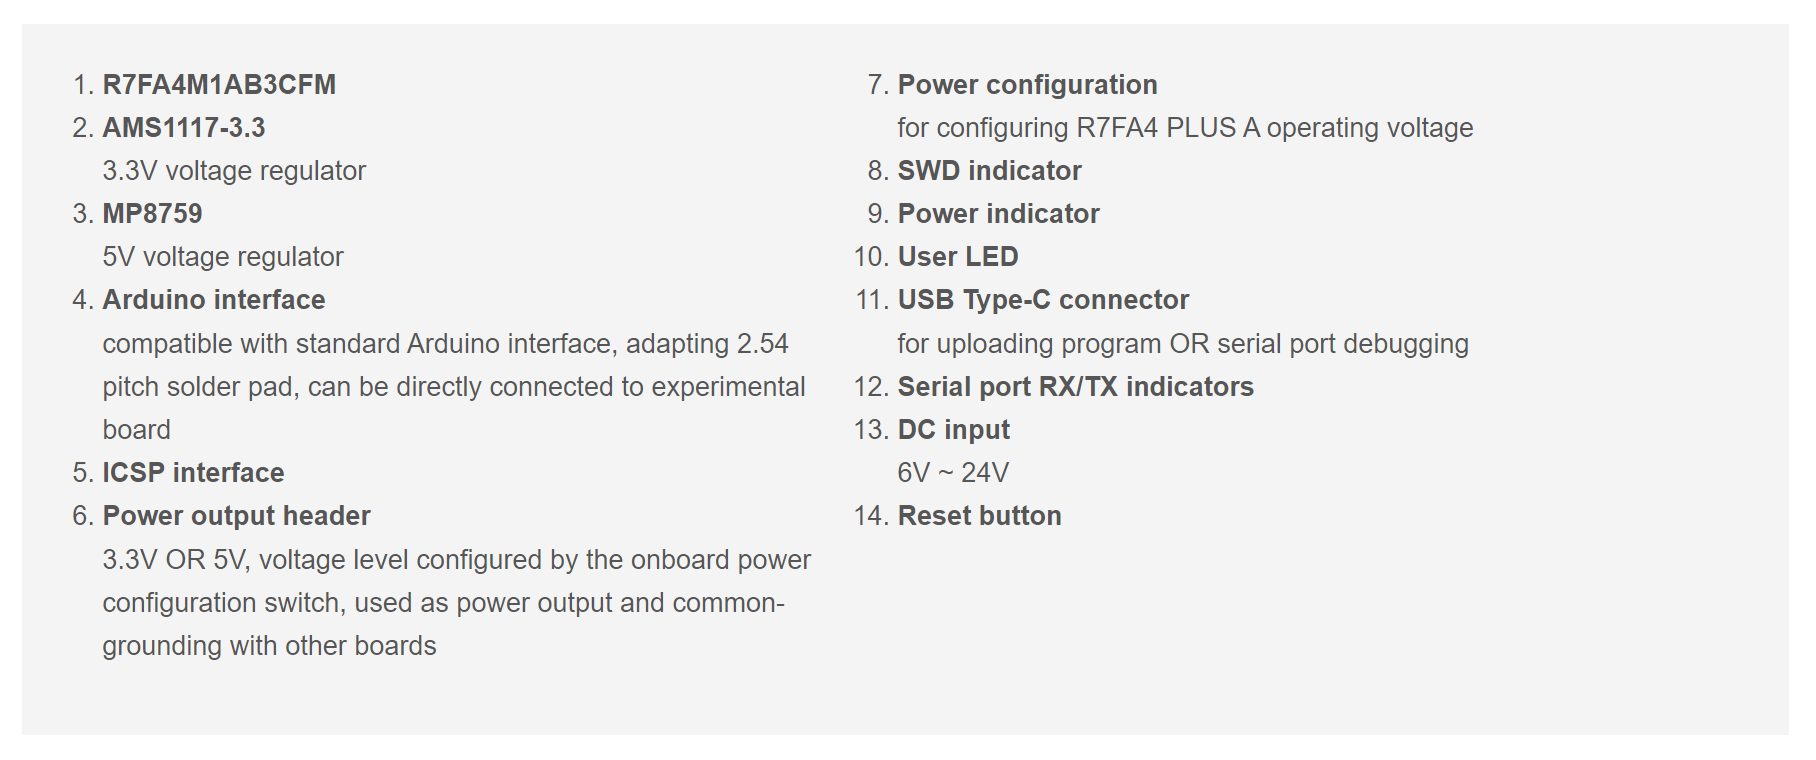Click the 5V voltage regulator description
The width and height of the screenshot is (1816, 760).
[x=222, y=257]
